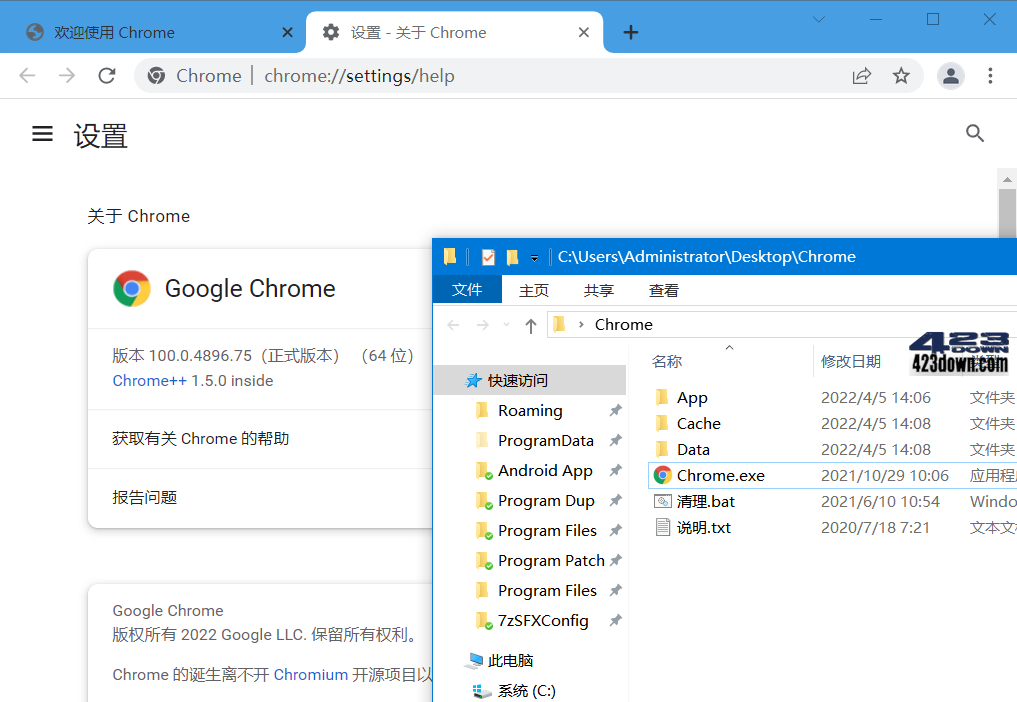1017x702 pixels.
Task: Expand the Quick Access Toolbar dropdown arrow
Action: coord(535,257)
